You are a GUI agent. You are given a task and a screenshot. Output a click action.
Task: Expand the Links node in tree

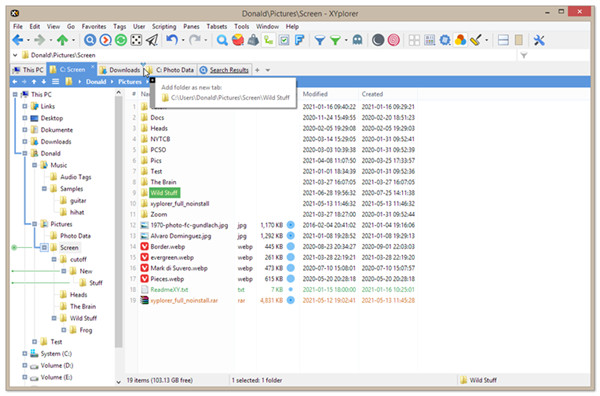[25, 106]
